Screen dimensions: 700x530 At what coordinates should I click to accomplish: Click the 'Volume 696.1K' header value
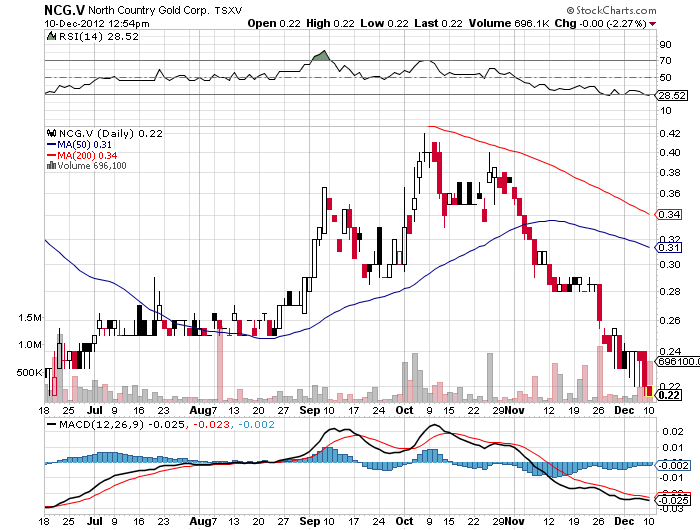tap(509, 23)
